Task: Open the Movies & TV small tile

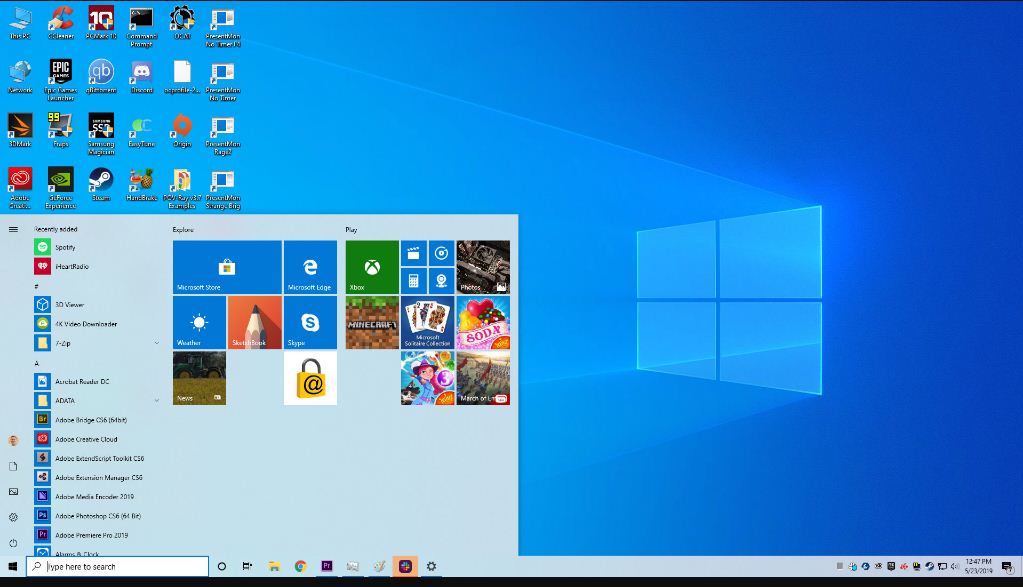Action: click(x=414, y=254)
